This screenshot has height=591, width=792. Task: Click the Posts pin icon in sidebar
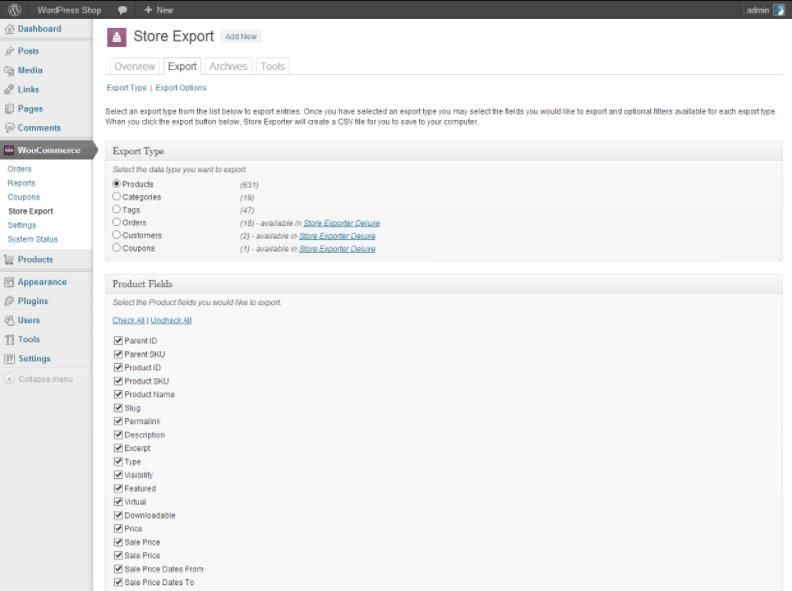pyautogui.click(x=9, y=51)
